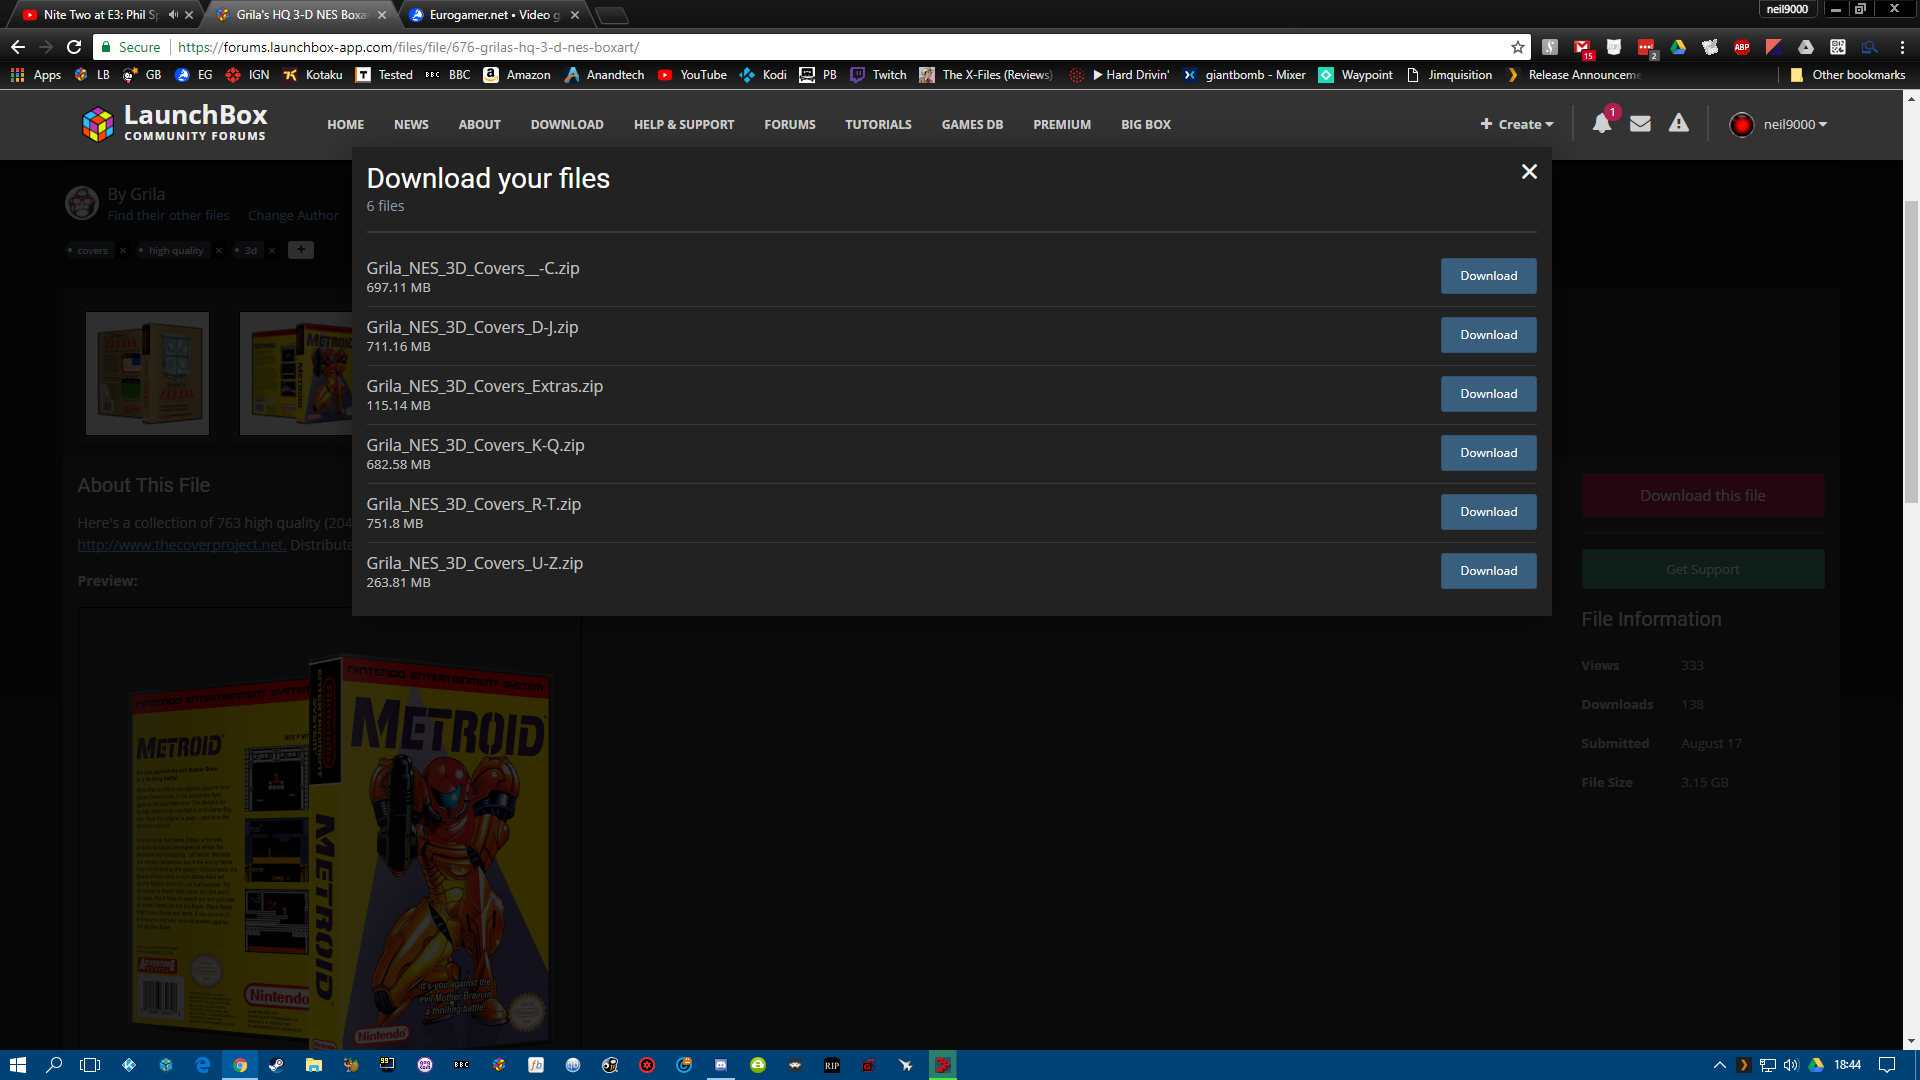Click the Get Support button
The height and width of the screenshot is (1080, 1920).
pyautogui.click(x=1703, y=569)
